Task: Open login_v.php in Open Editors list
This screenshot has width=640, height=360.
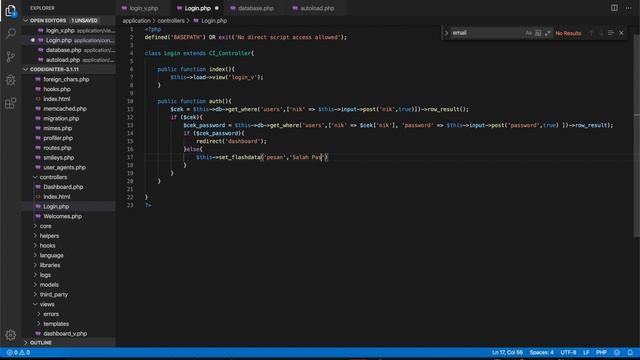Action: click(69, 31)
